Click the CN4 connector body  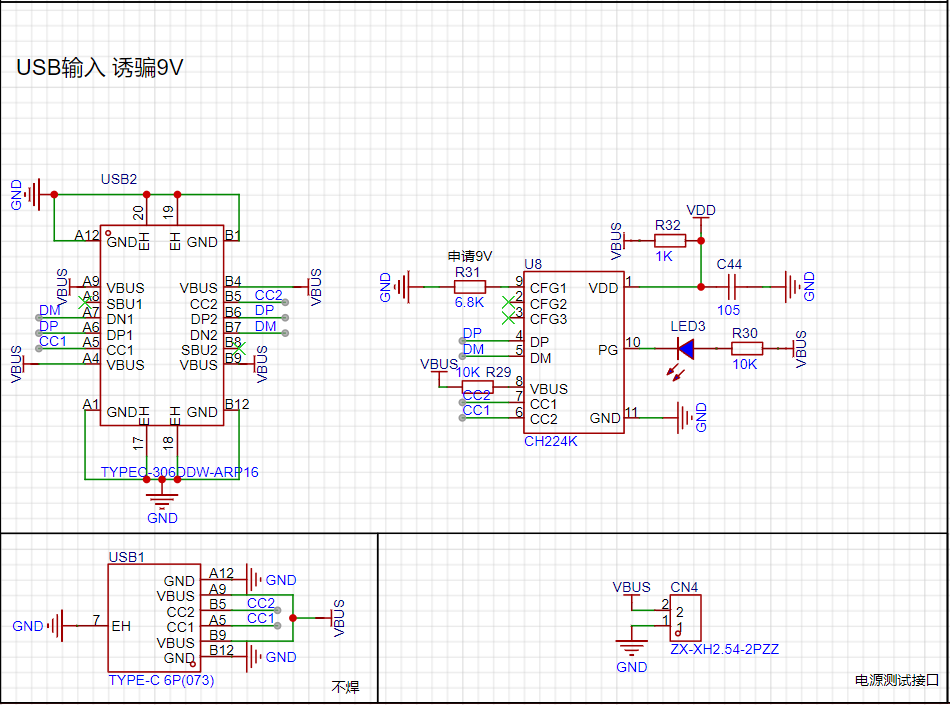tap(685, 618)
